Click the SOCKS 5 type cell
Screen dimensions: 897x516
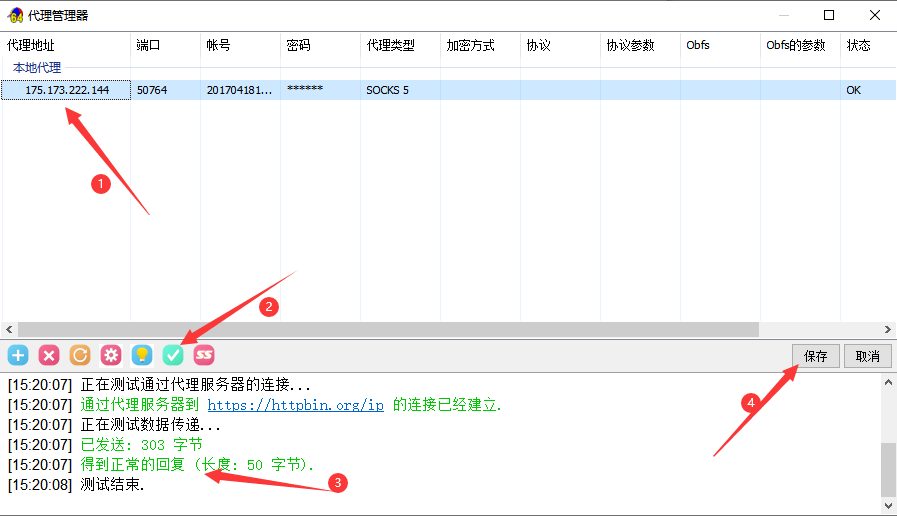click(387, 90)
